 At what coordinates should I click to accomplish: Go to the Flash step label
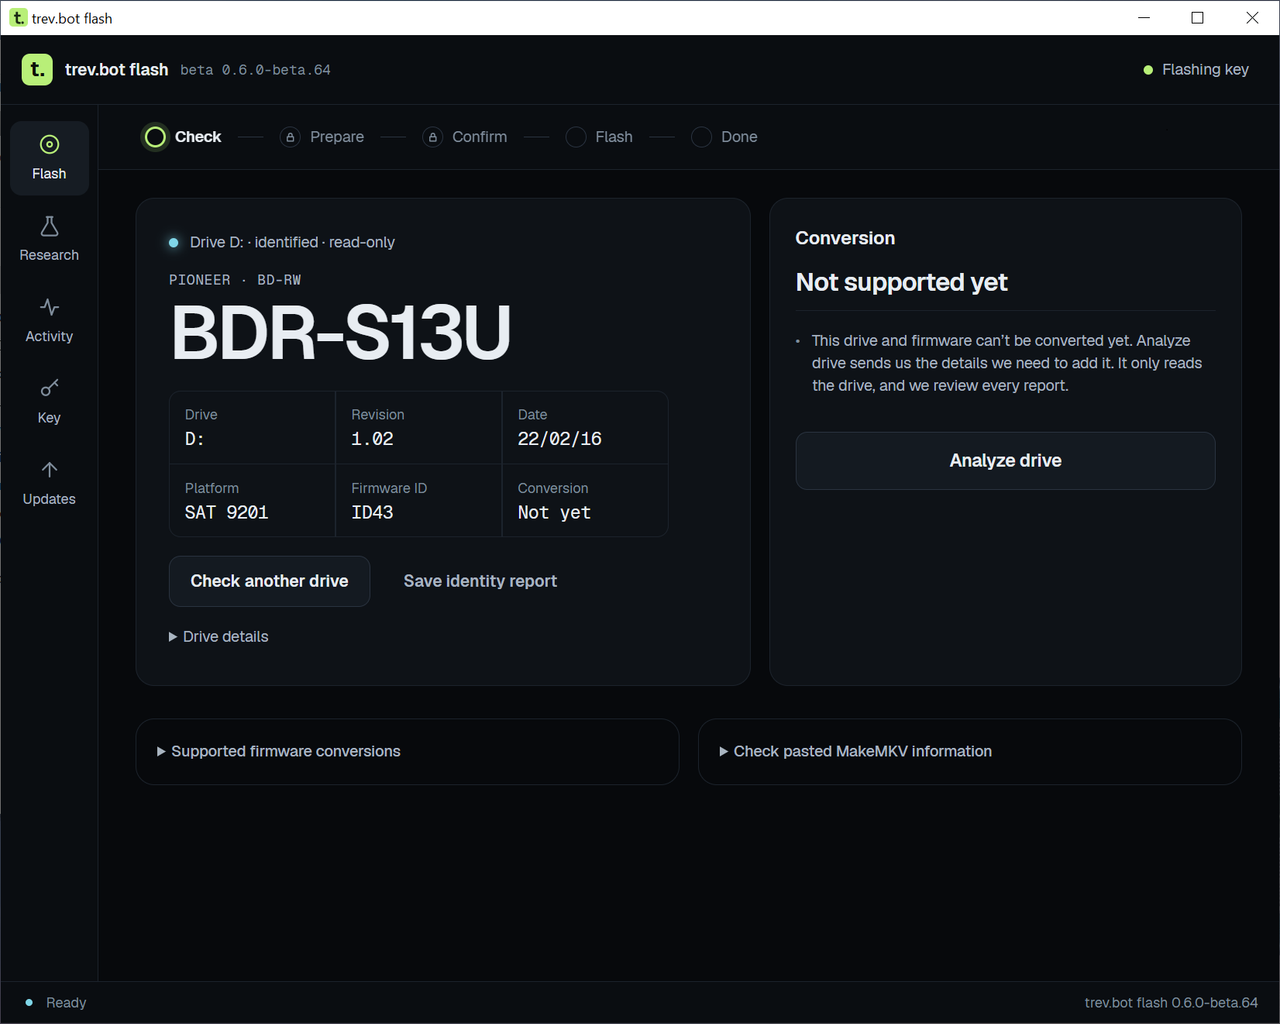point(614,137)
